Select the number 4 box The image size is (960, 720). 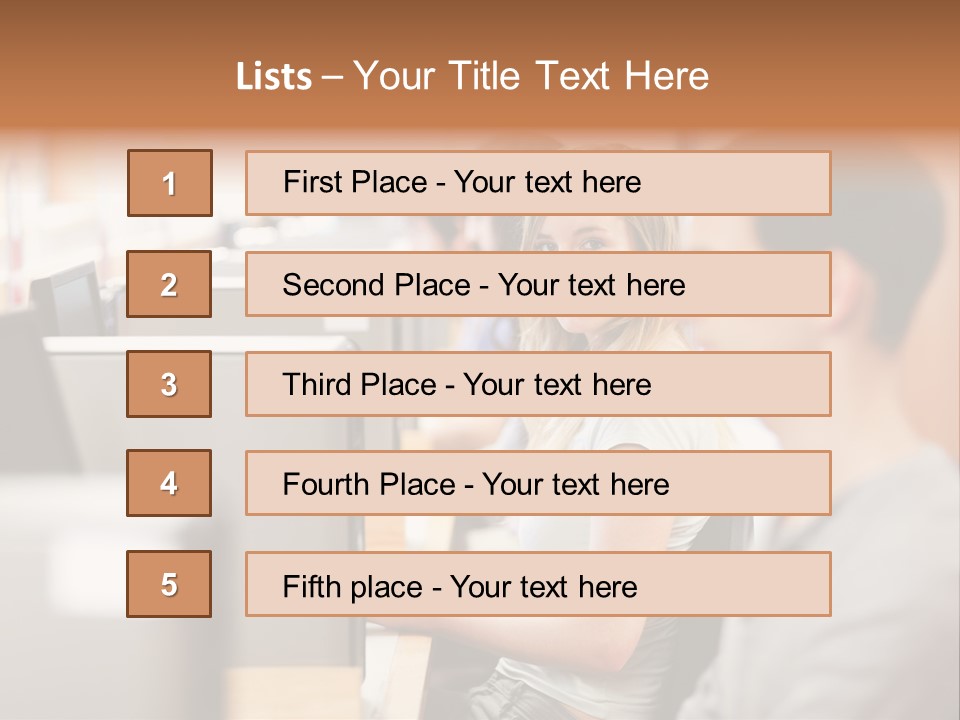tap(169, 483)
